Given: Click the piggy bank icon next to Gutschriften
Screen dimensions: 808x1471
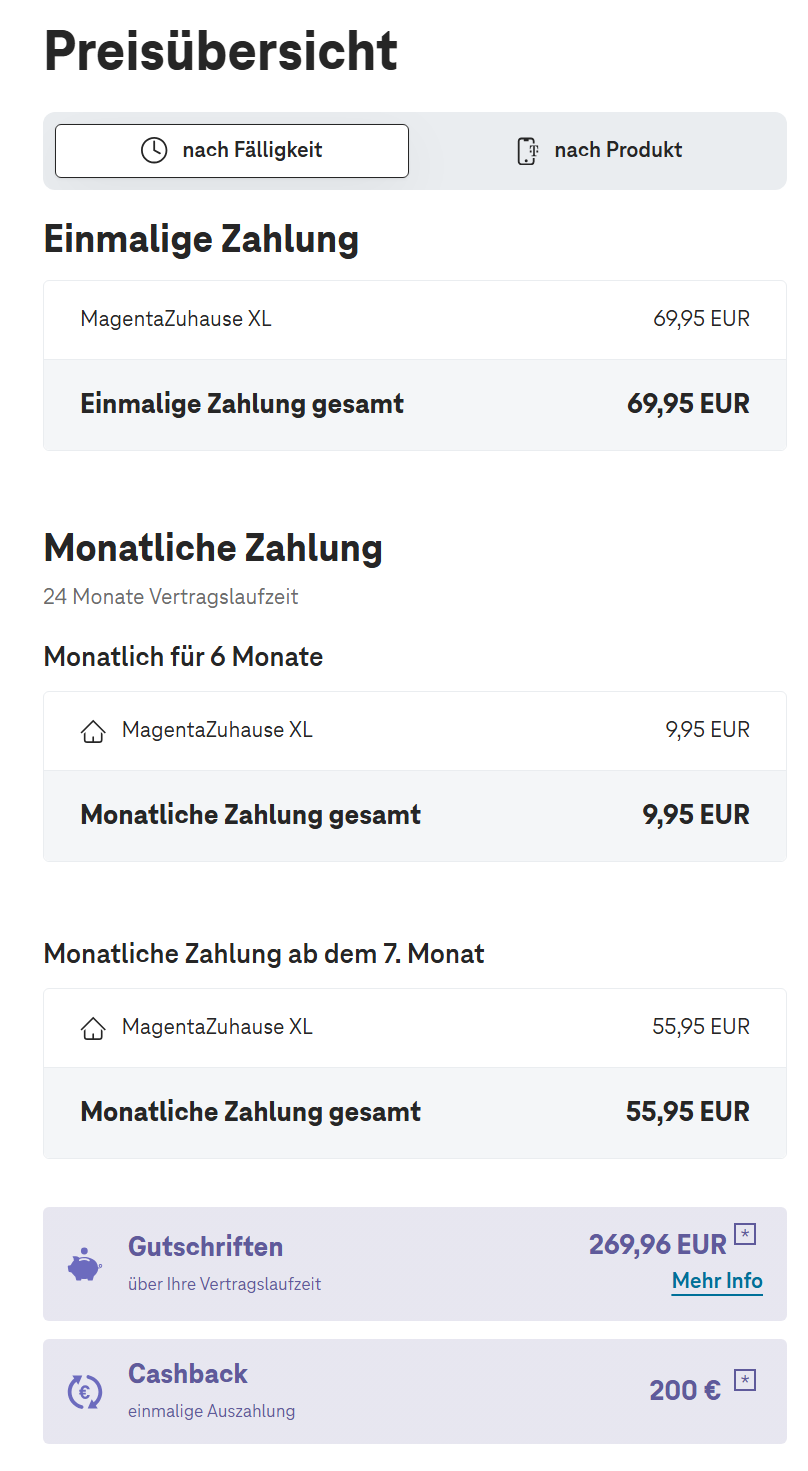Looking at the screenshot, I should pos(85,1264).
